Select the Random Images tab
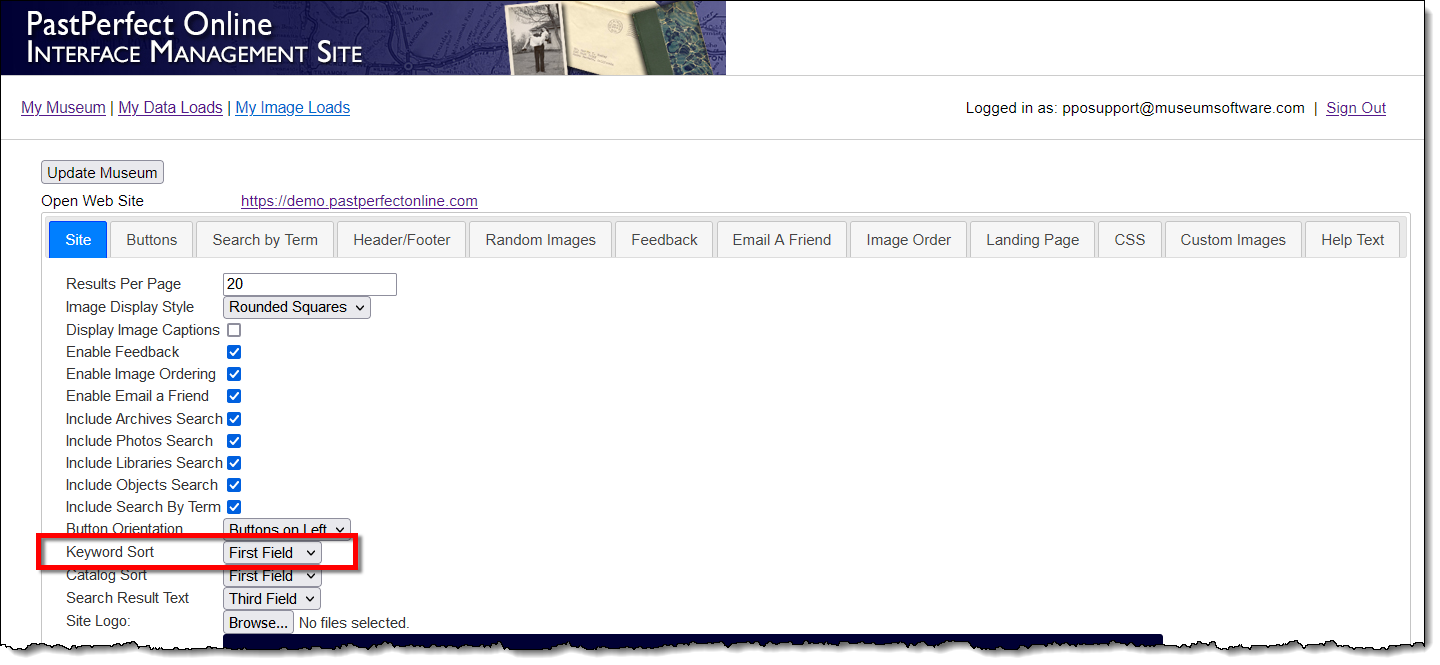1440x665 pixels. point(540,240)
